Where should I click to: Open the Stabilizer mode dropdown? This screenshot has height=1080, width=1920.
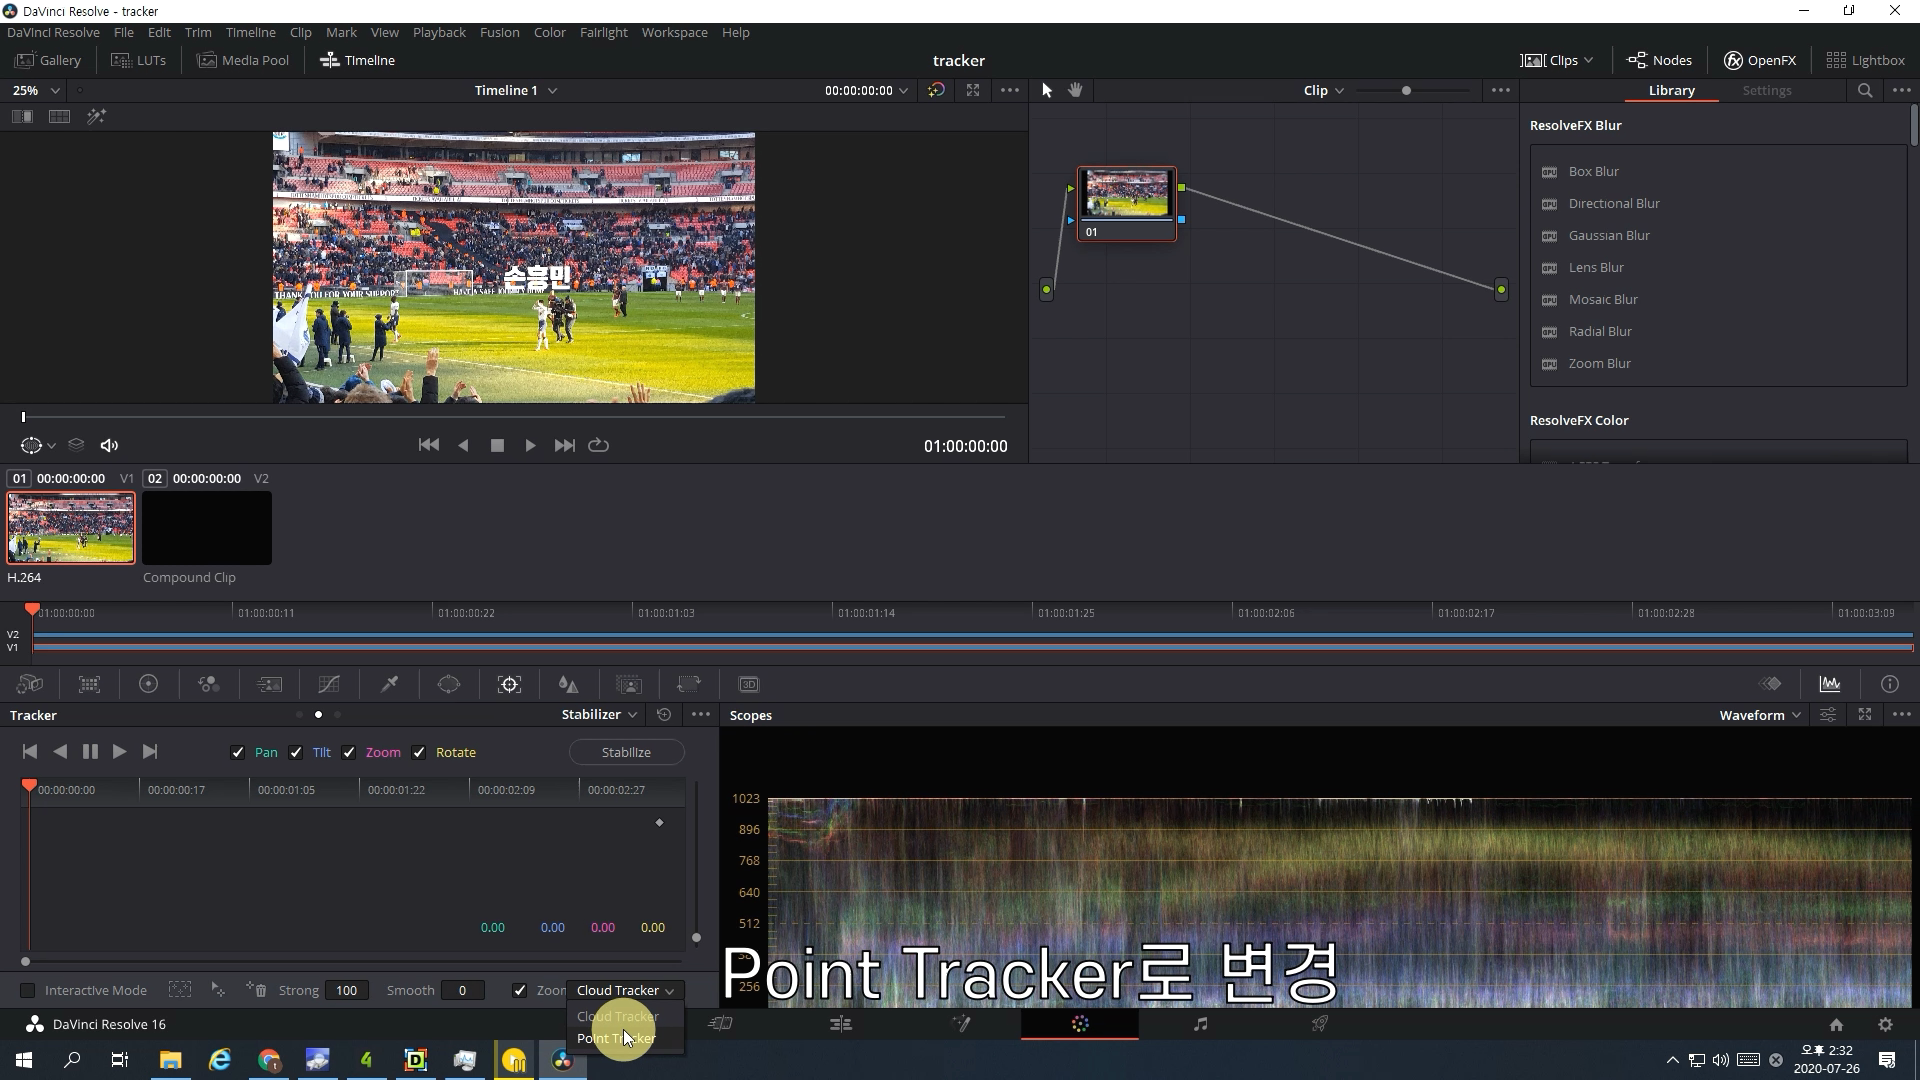click(x=599, y=714)
